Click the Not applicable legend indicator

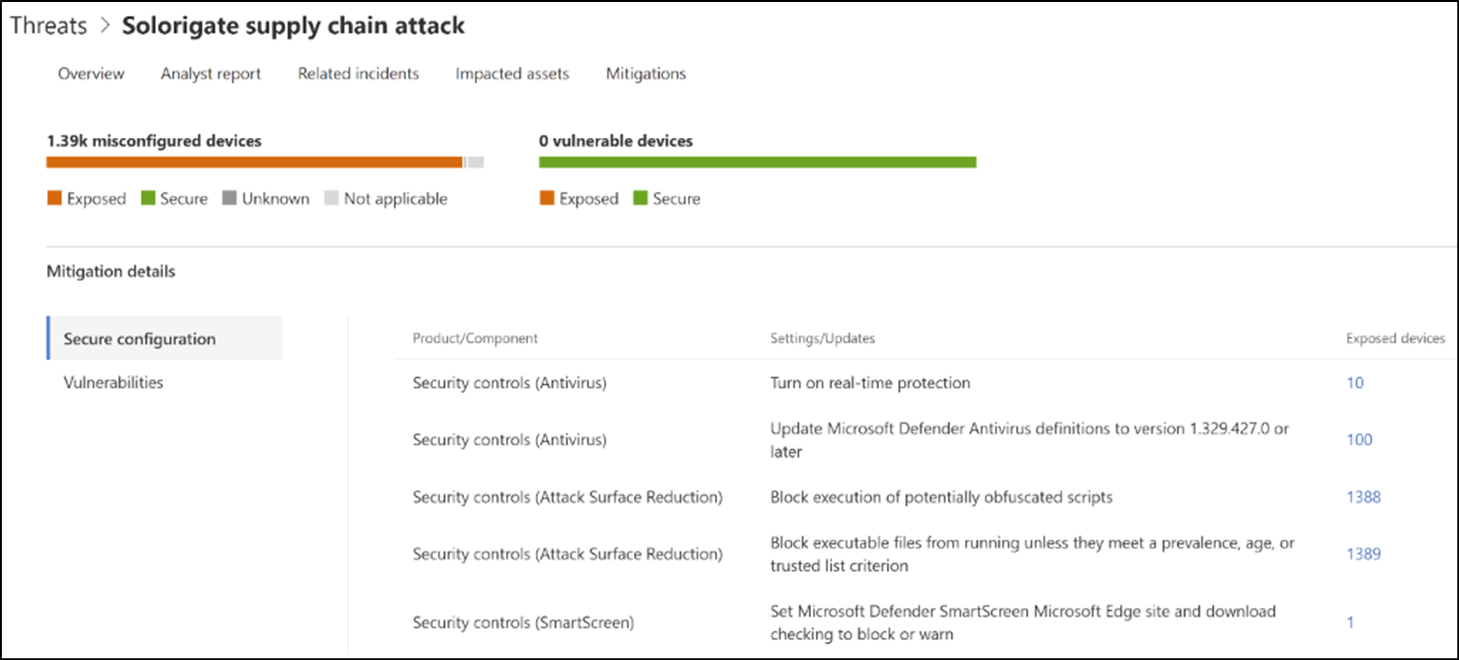[330, 198]
